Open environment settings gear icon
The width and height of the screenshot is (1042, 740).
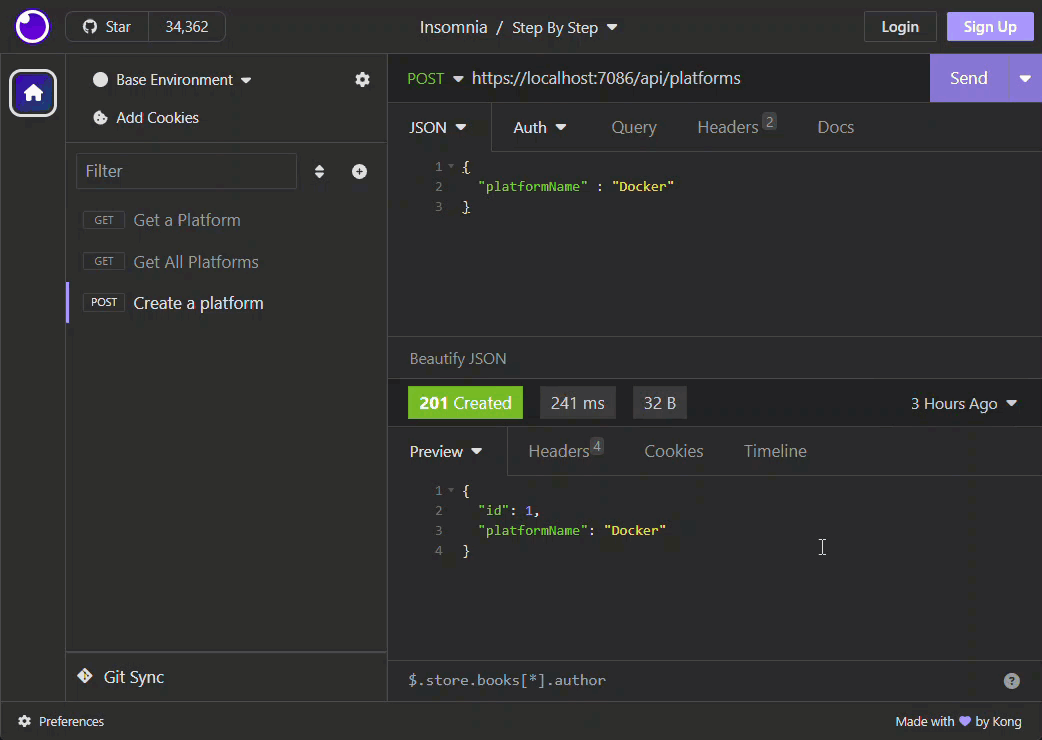coord(362,80)
